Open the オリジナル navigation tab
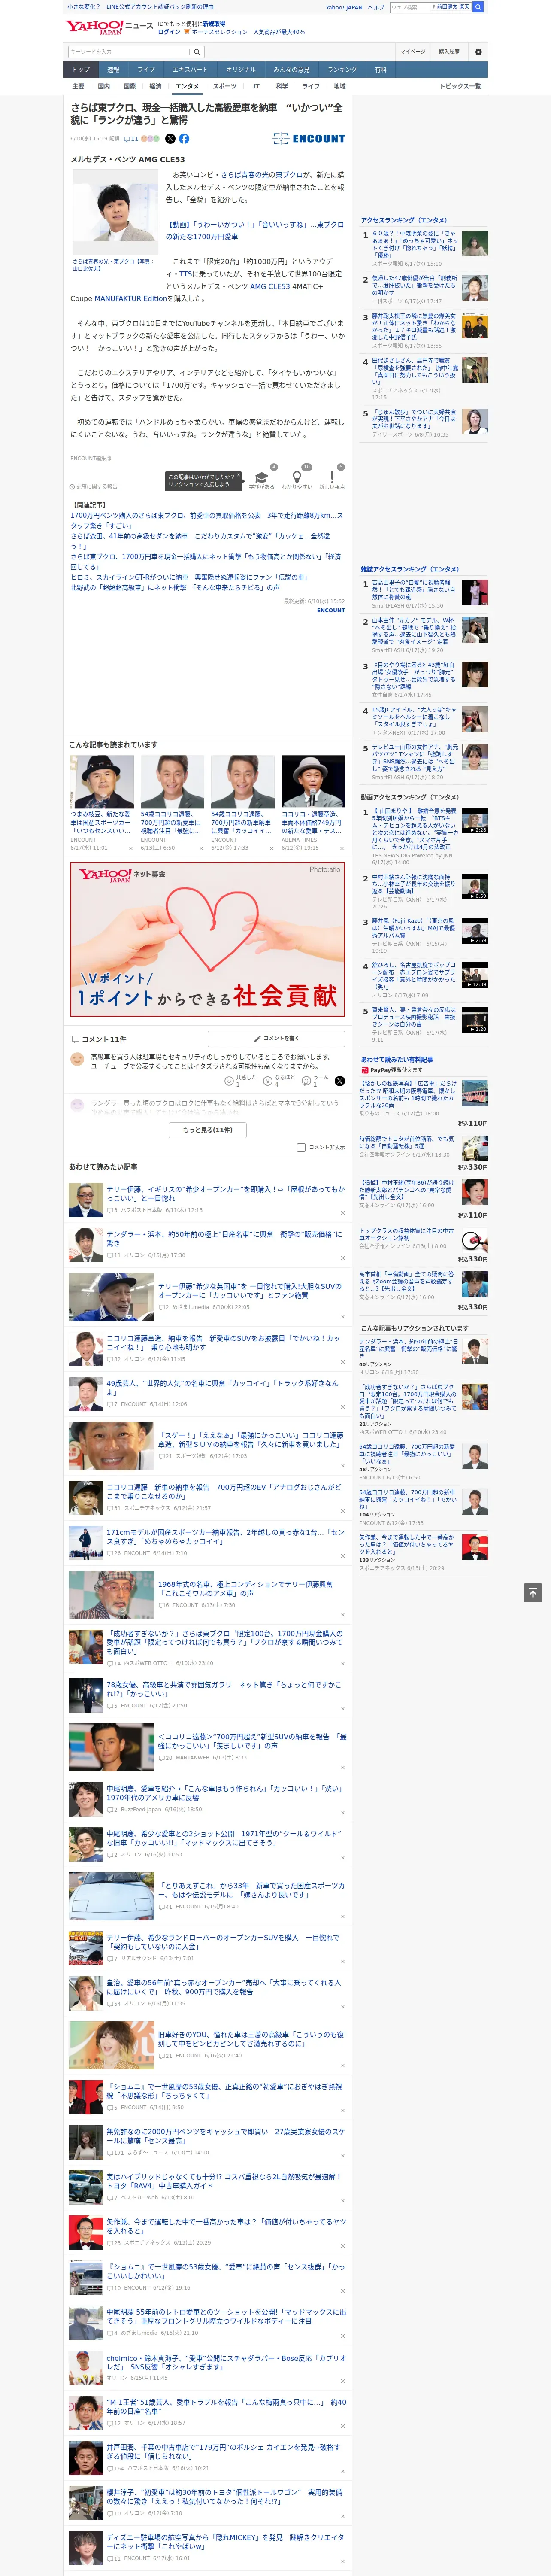551x2576 pixels. 241,70
